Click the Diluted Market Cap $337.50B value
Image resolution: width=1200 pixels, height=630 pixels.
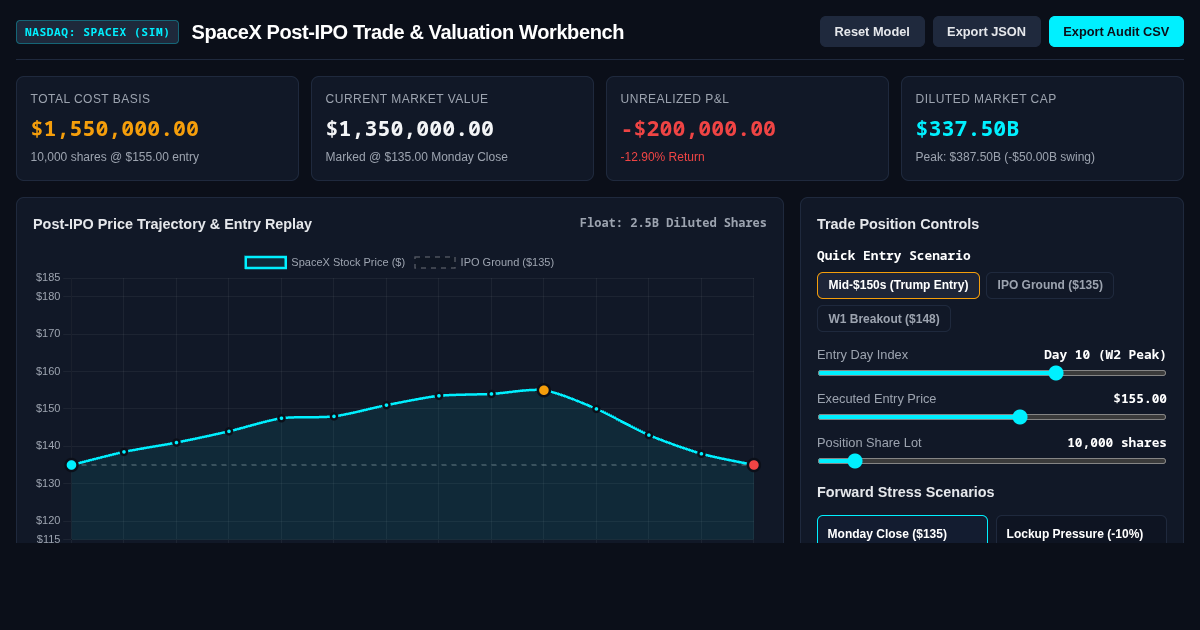coord(967,129)
